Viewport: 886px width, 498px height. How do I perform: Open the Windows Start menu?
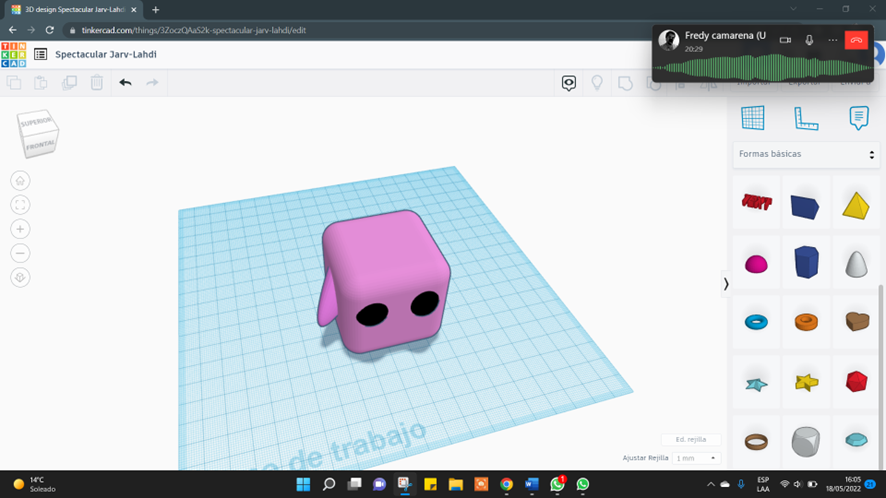[x=303, y=484]
